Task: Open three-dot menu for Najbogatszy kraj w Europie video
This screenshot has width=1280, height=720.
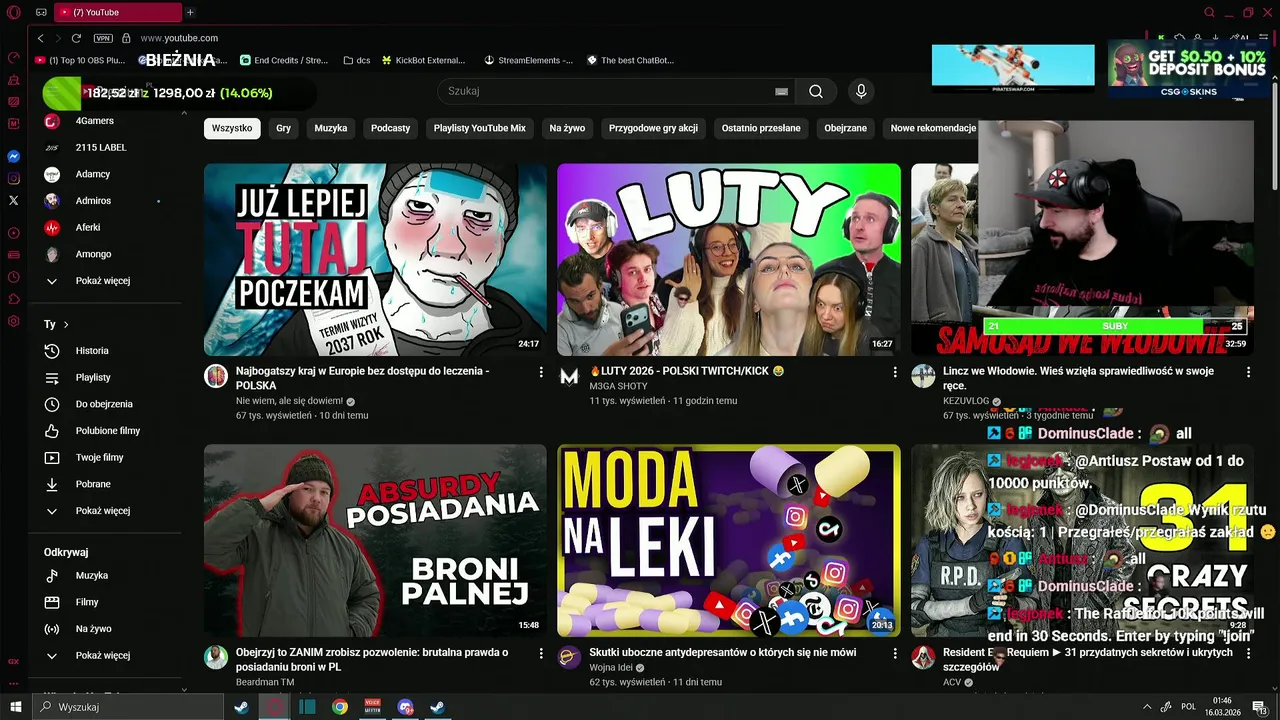Action: 541,372
